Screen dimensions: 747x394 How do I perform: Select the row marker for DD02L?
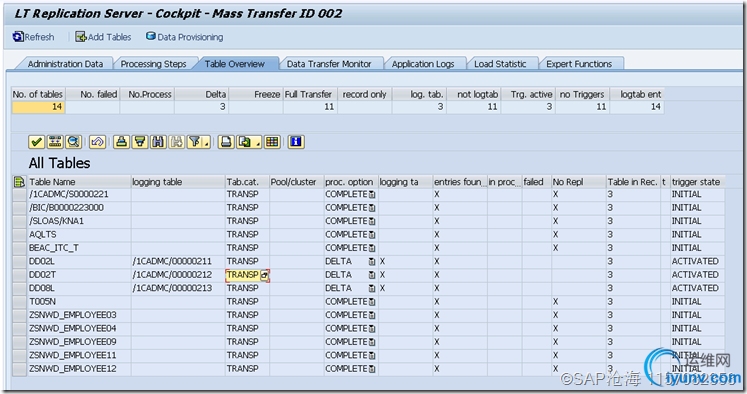tap(19, 261)
